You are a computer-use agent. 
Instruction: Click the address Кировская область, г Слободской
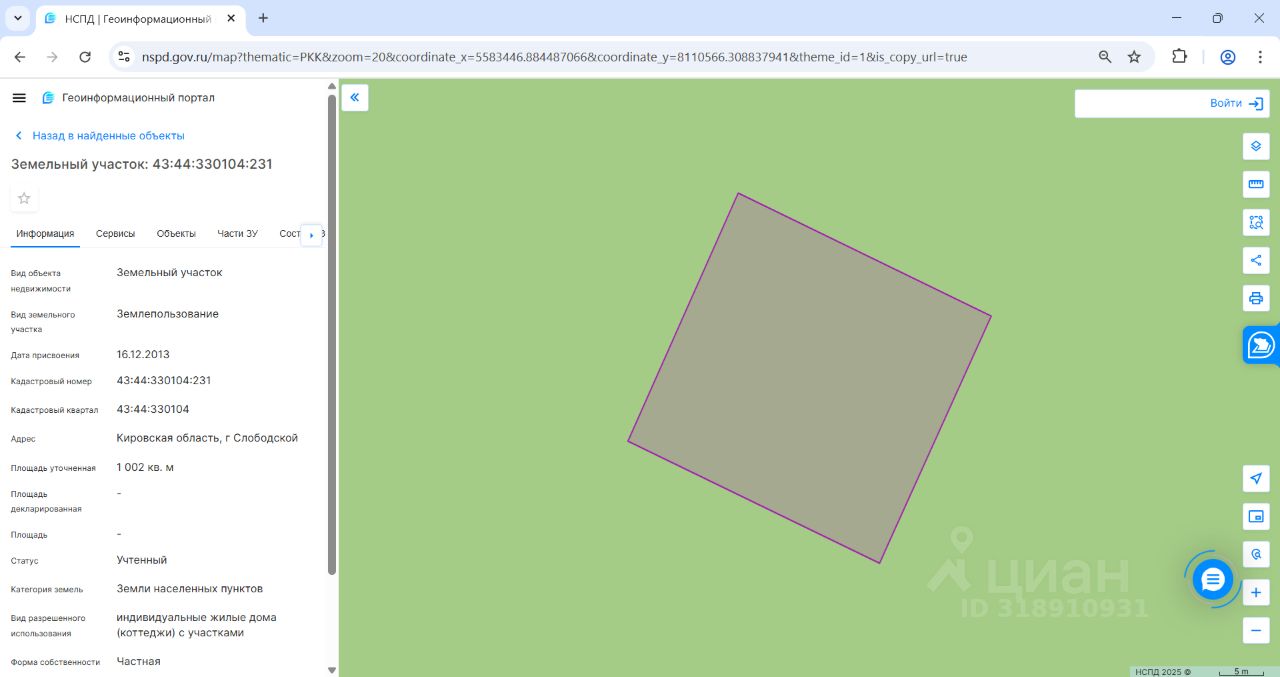pyautogui.click(x=207, y=438)
